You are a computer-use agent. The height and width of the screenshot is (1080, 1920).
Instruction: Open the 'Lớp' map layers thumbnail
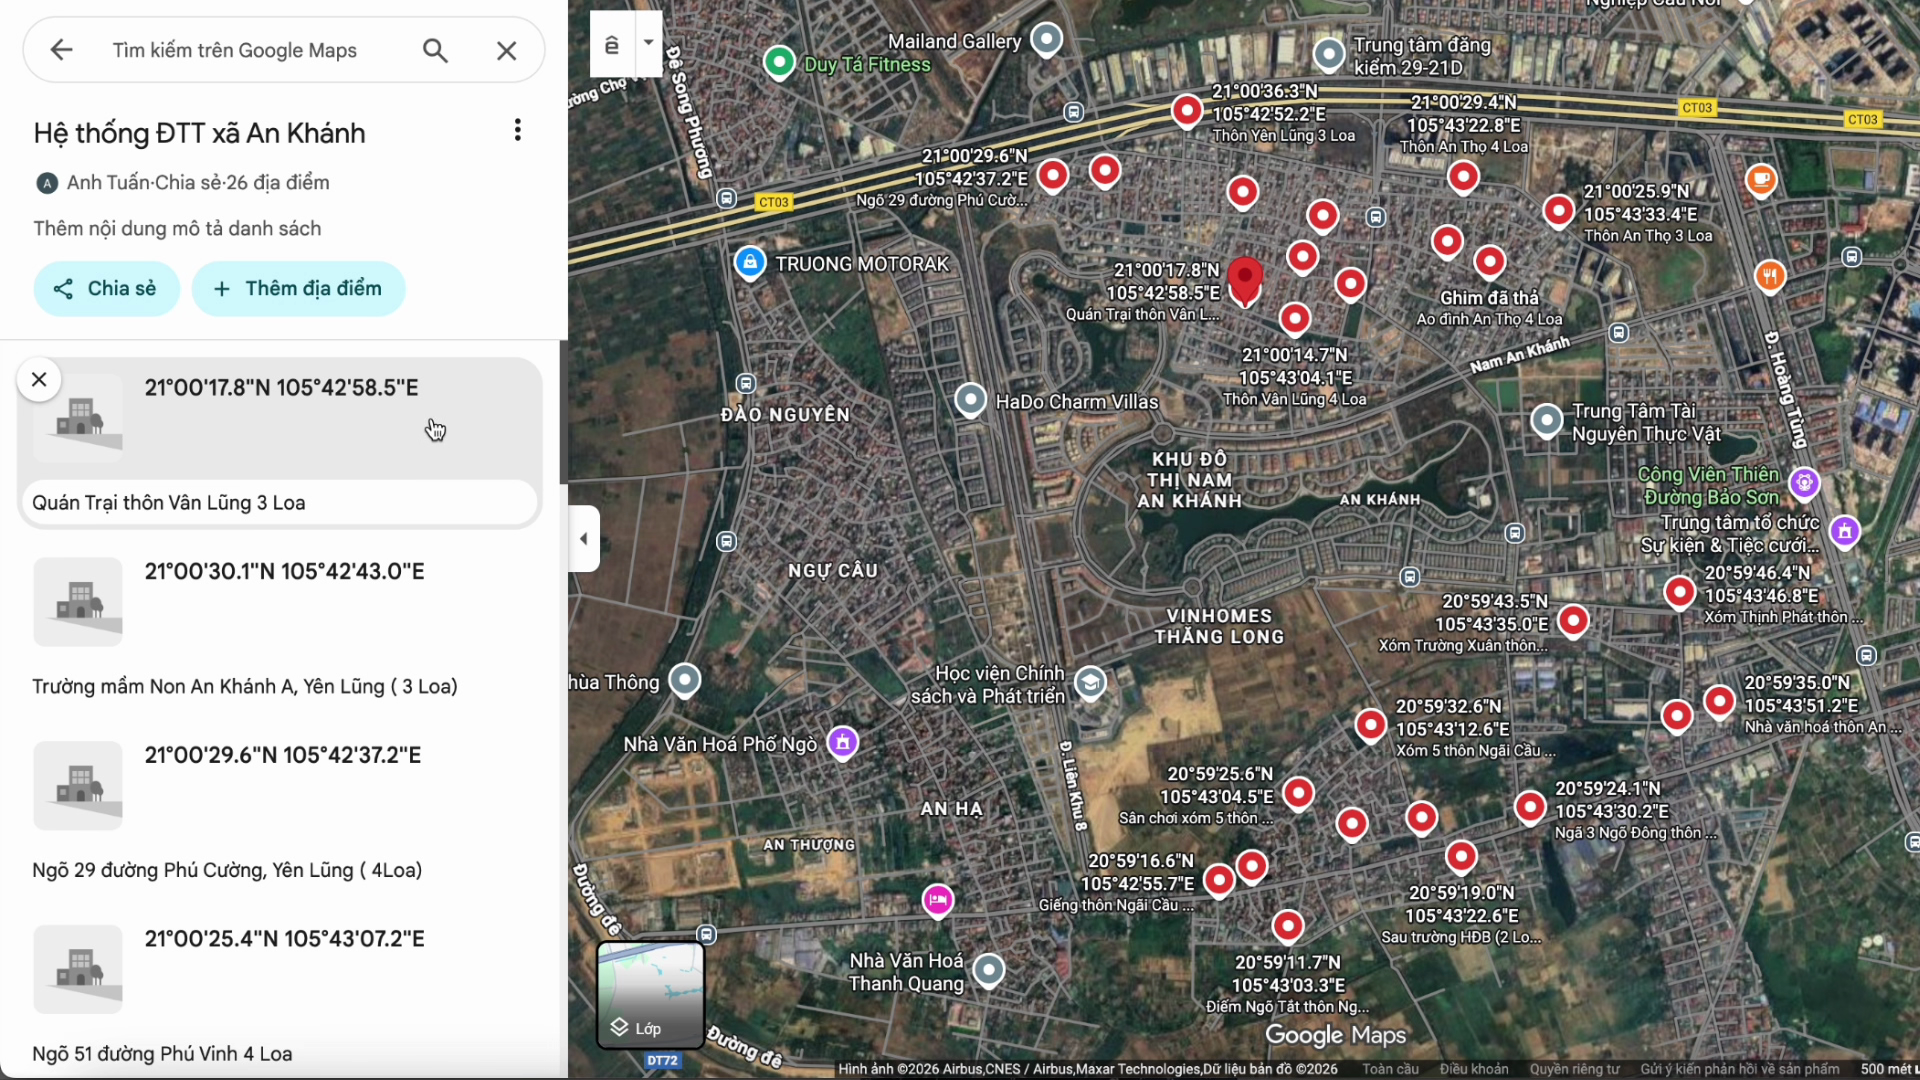pyautogui.click(x=651, y=995)
